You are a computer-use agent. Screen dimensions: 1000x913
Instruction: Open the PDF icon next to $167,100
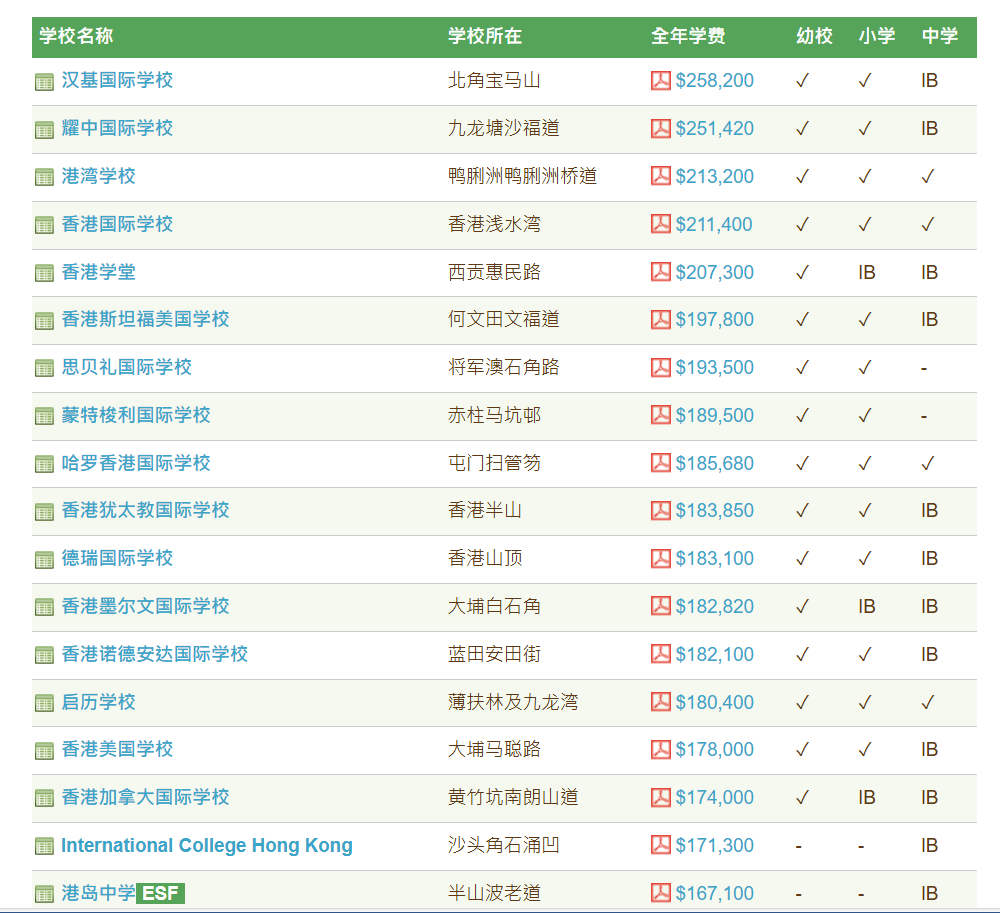point(661,893)
